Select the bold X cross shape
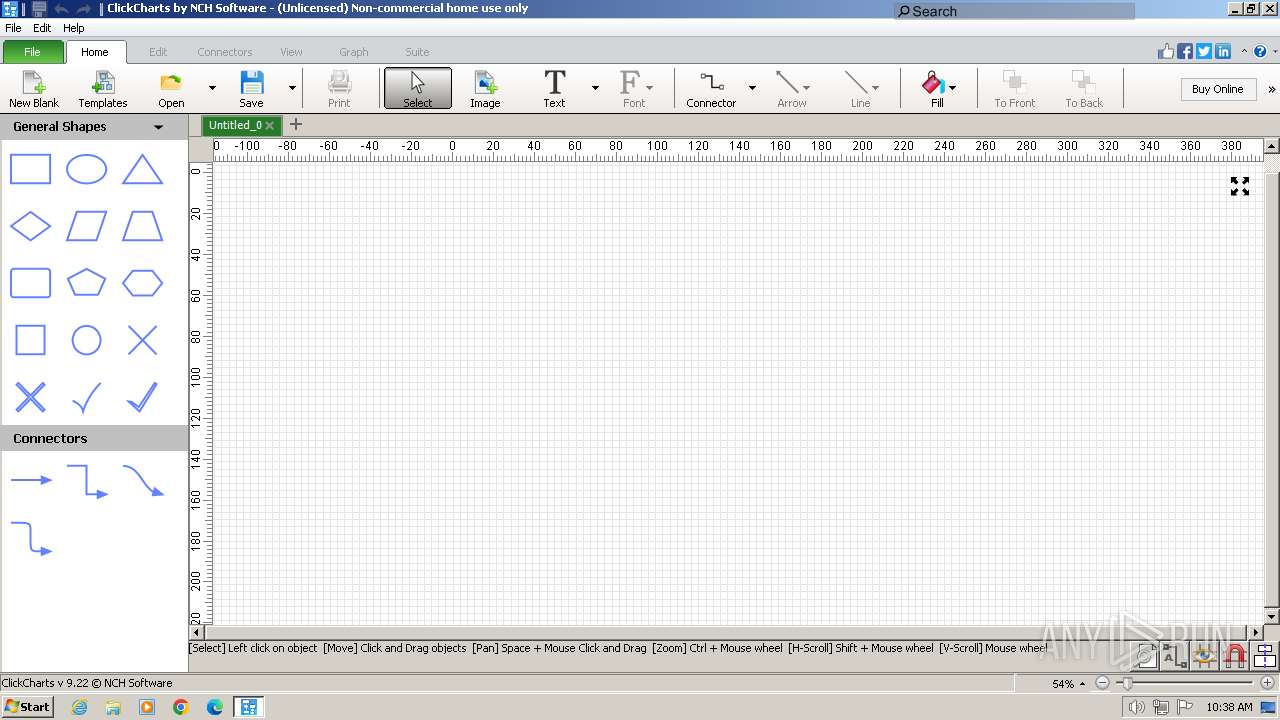Viewport: 1280px width, 720px height. [x=30, y=397]
